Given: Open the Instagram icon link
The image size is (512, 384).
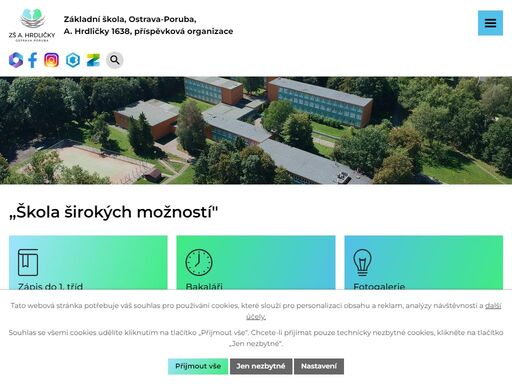Looking at the screenshot, I should click(x=51, y=60).
